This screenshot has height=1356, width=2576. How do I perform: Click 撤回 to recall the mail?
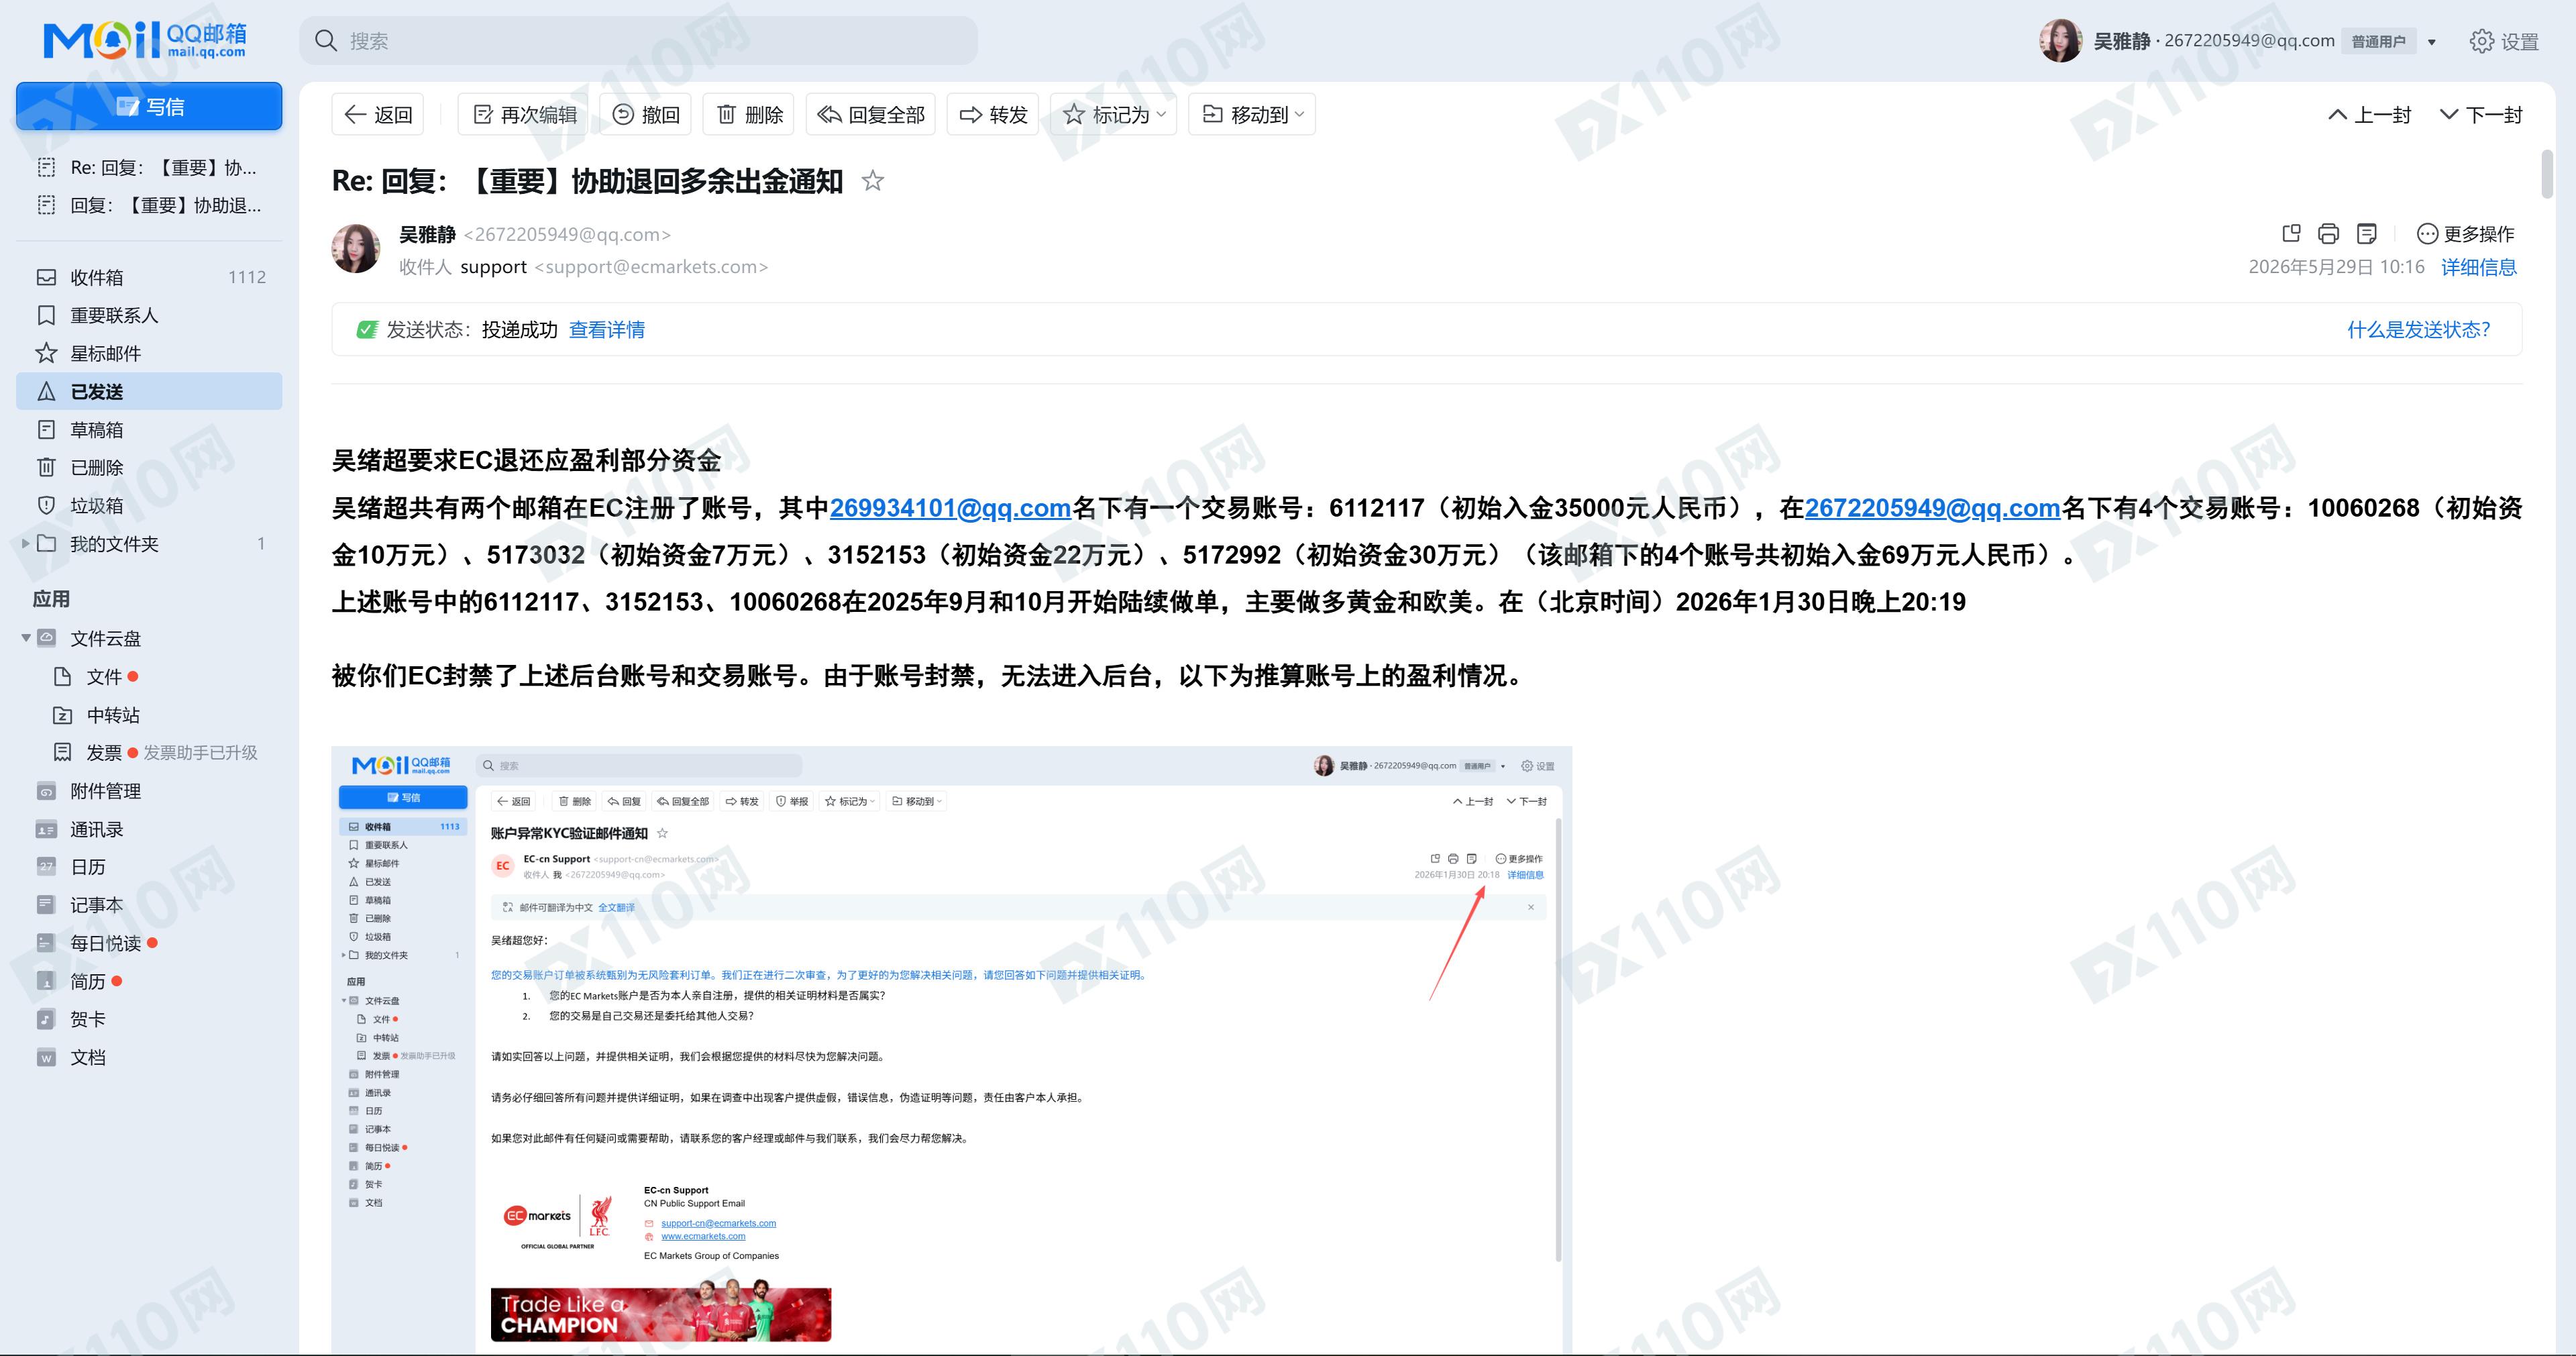click(x=646, y=115)
